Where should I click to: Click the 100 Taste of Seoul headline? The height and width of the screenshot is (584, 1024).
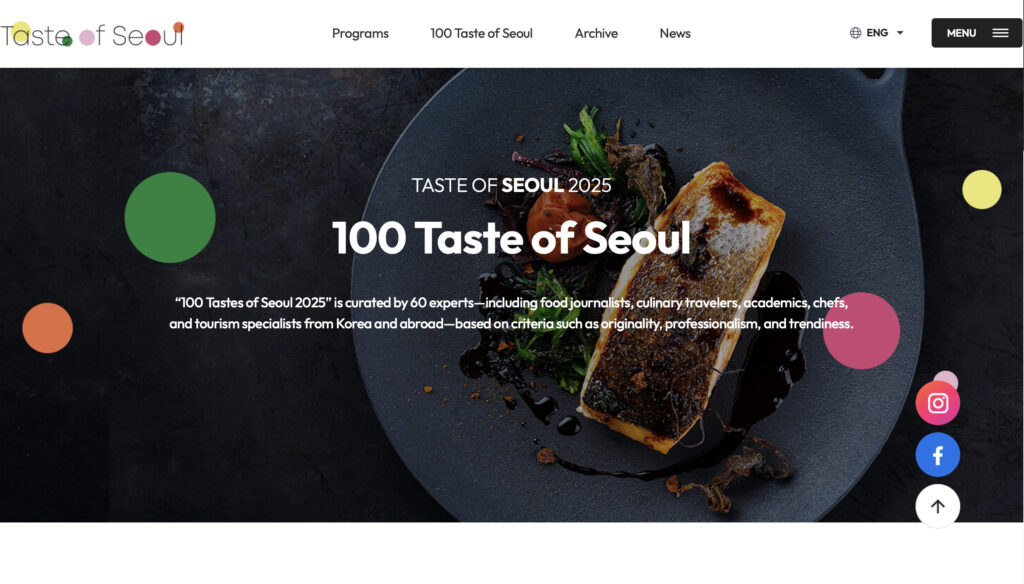tap(511, 238)
